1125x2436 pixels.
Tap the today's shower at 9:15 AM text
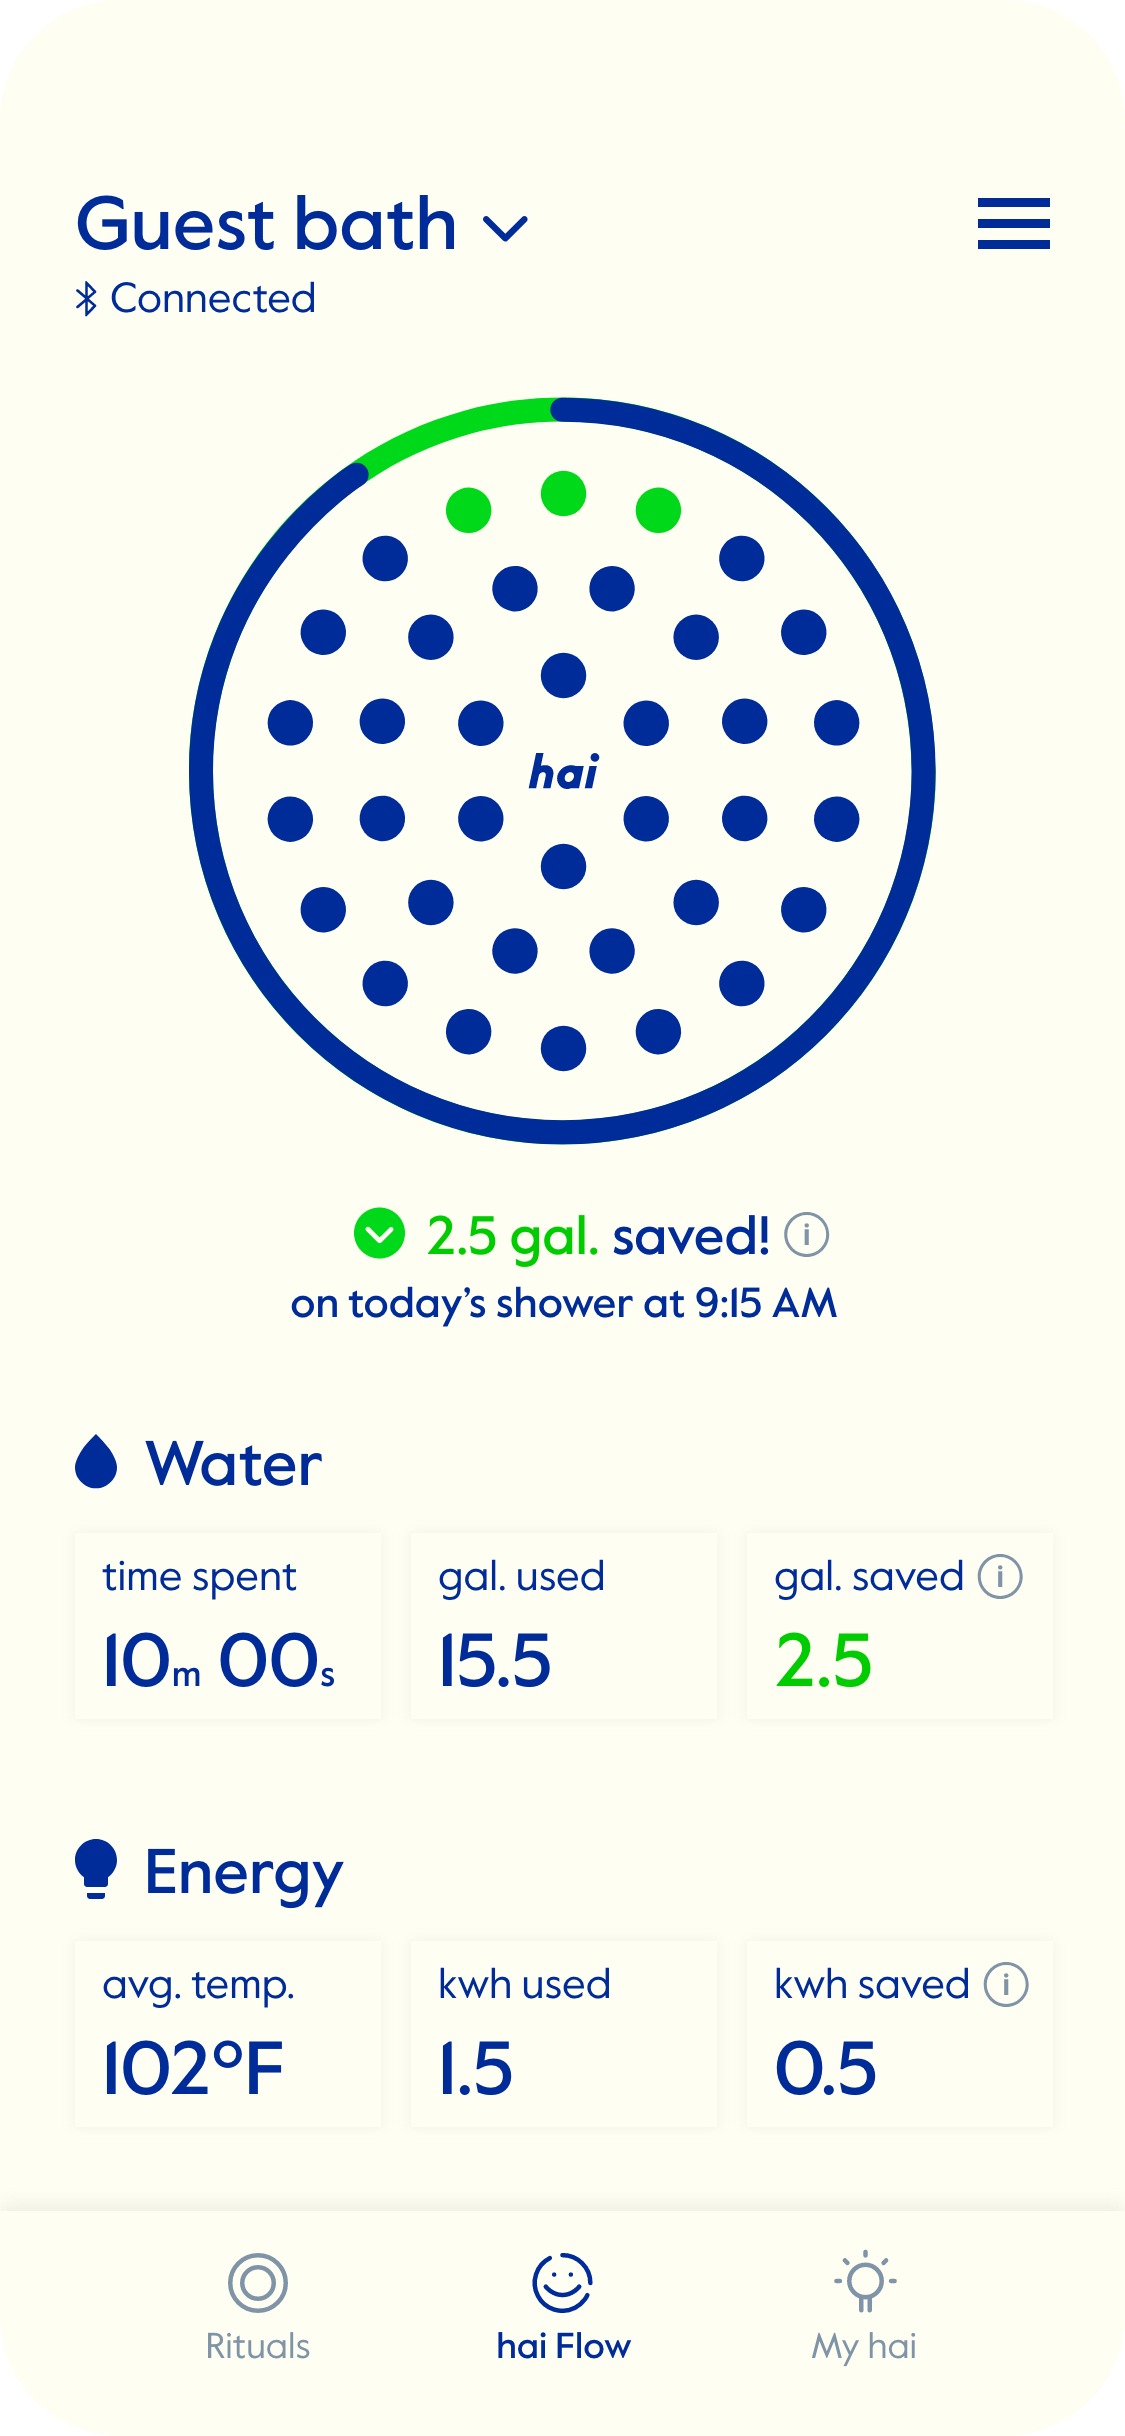tap(563, 1304)
